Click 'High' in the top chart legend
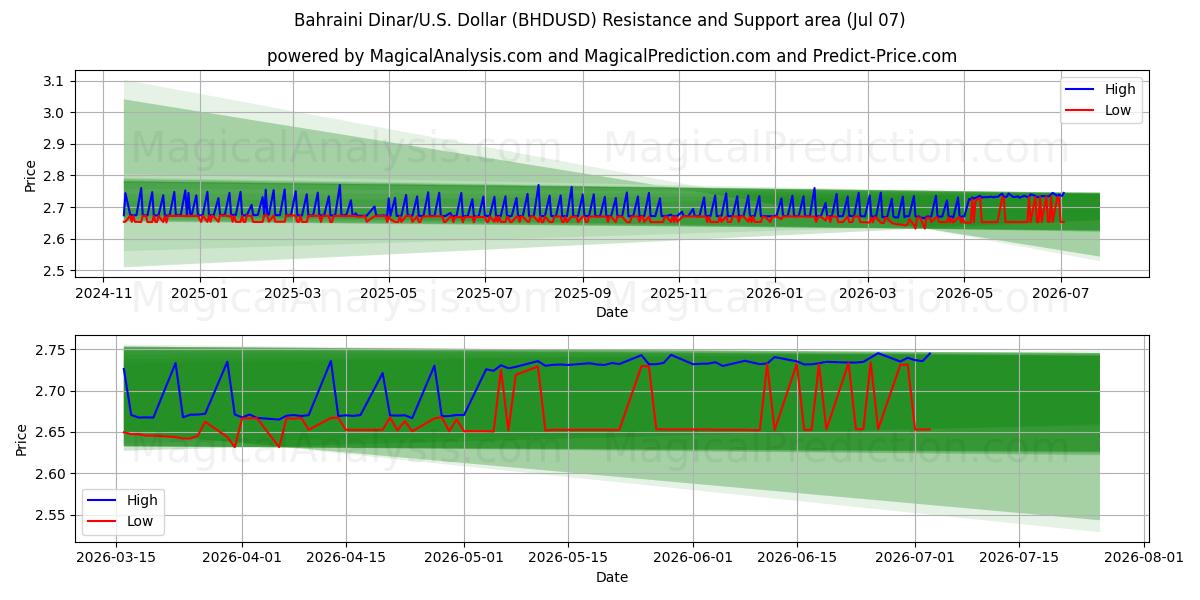 [x=1120, y=89]
